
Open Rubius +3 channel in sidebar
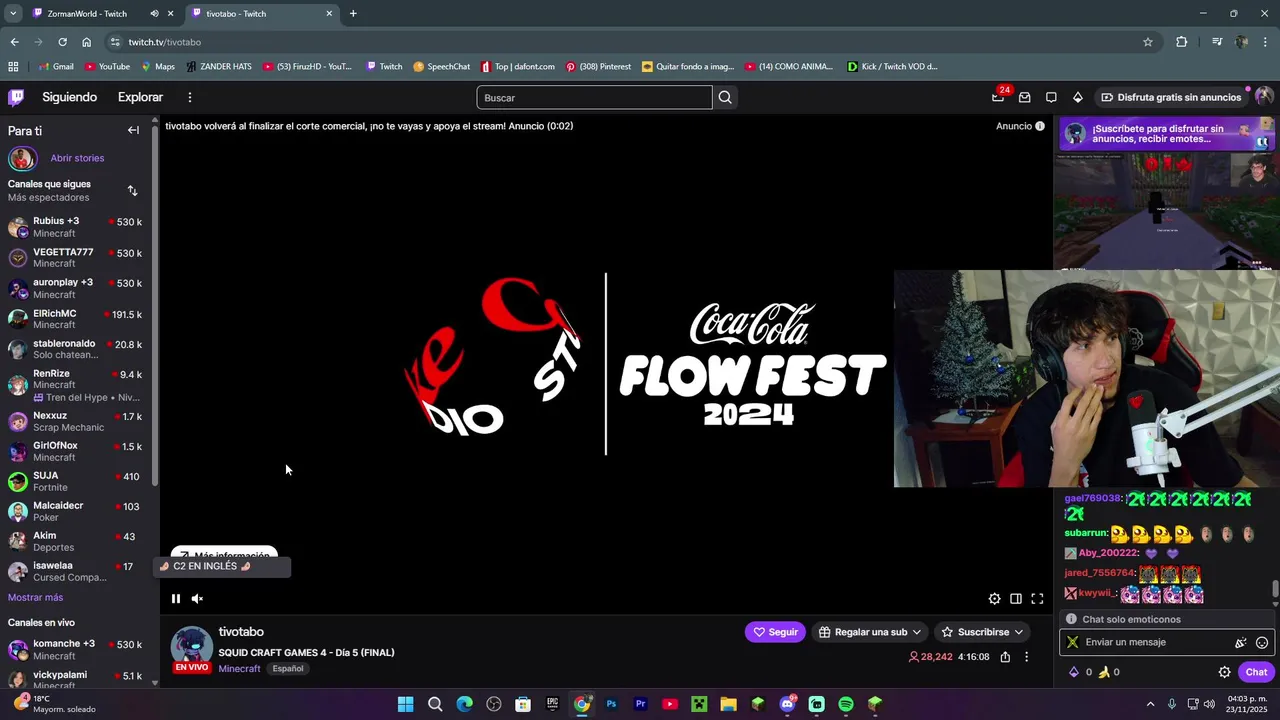pyautogui.click(x=76, y=227)
